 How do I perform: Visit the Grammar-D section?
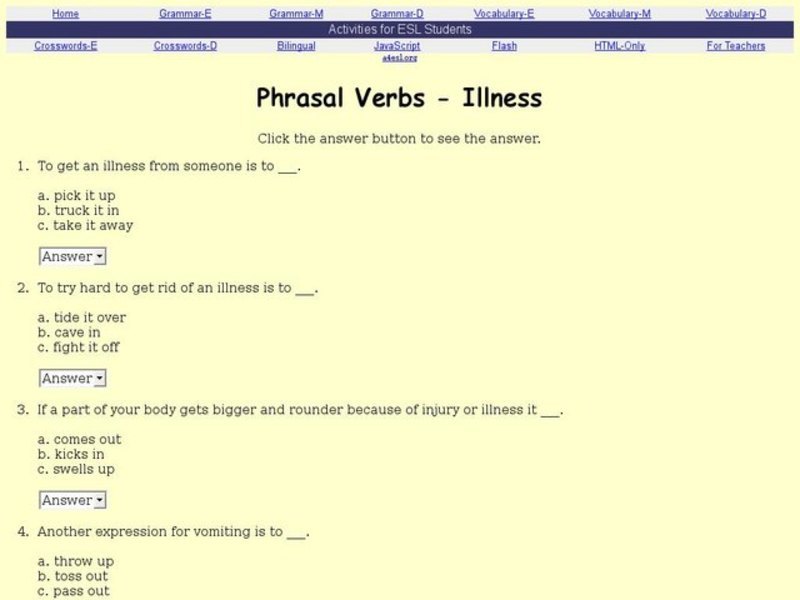pos(396,14)
